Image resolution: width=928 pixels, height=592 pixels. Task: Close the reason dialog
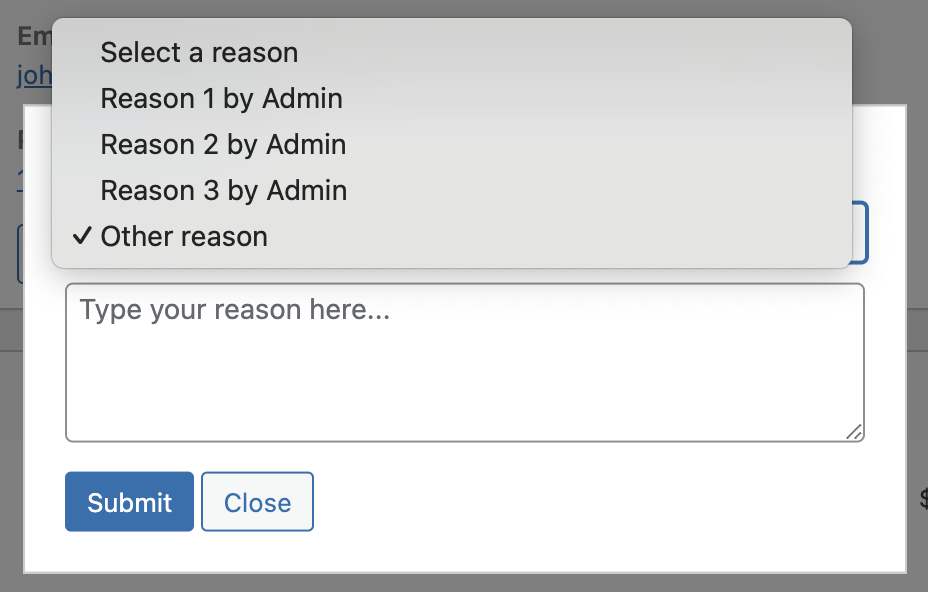click(x=257, y=501)
